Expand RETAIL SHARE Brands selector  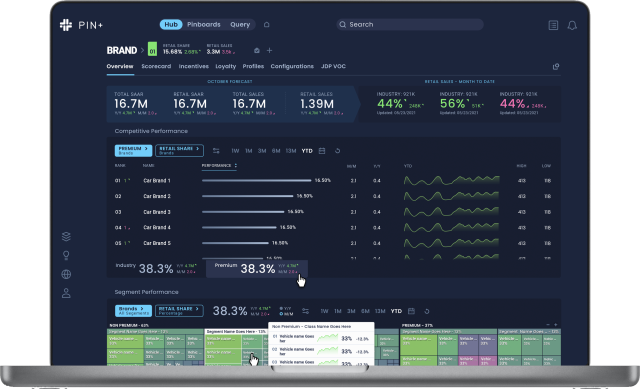pos(179,151)
